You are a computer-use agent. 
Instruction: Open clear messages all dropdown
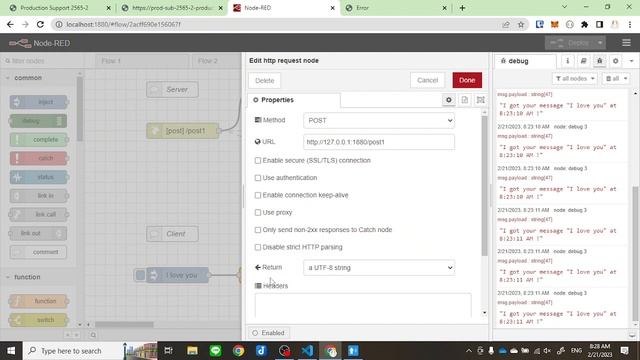point(616,78)
